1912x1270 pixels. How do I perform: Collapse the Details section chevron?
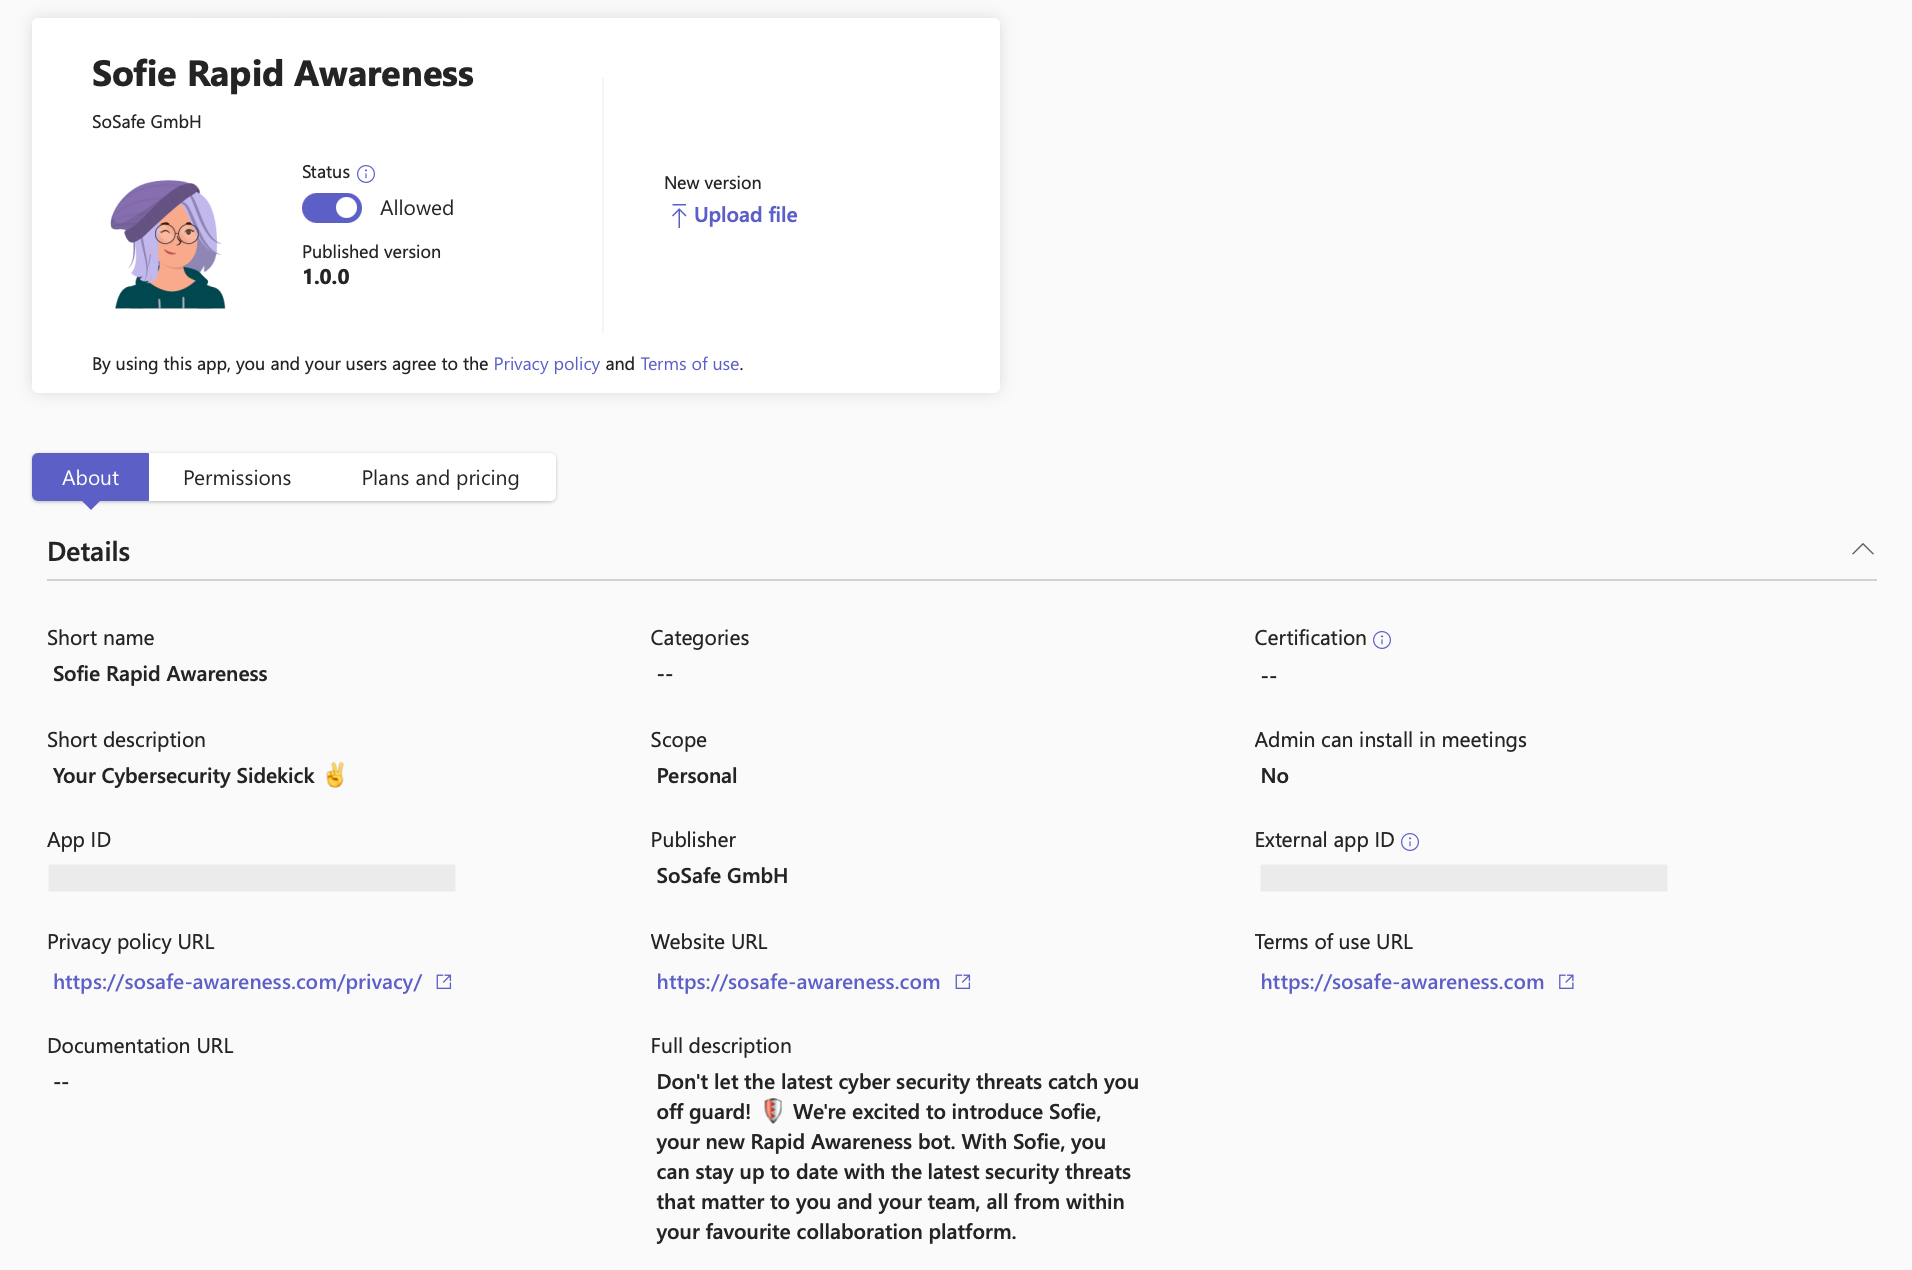tap(1862, 550)
